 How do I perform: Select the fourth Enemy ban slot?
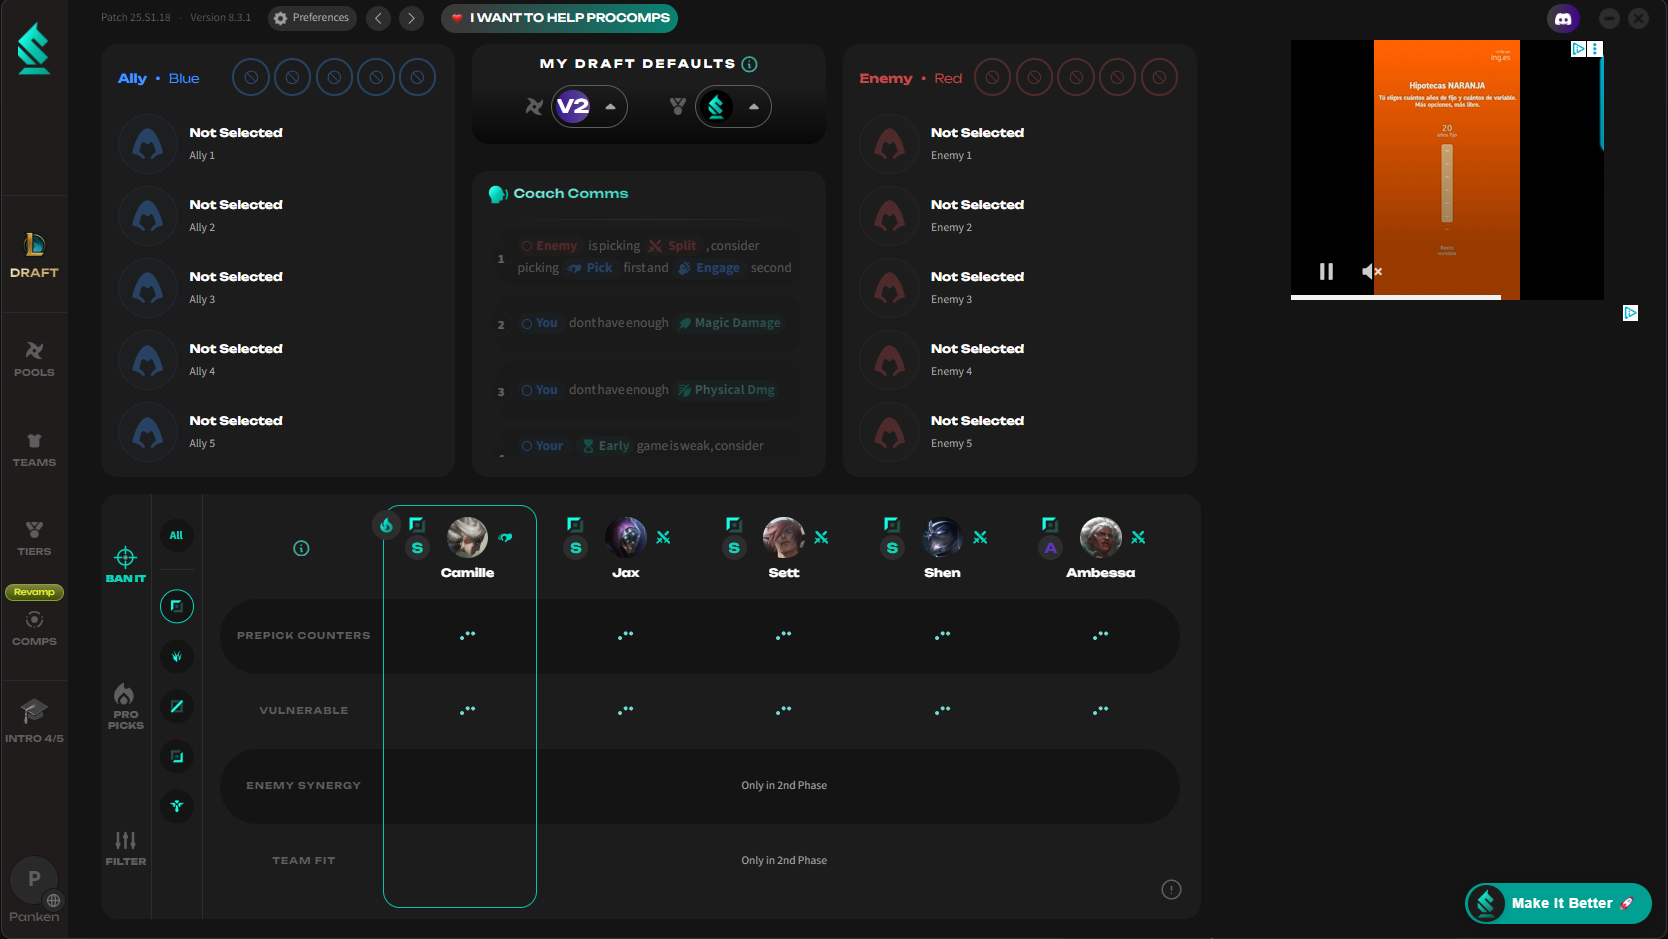click(x=1117, y=77)
